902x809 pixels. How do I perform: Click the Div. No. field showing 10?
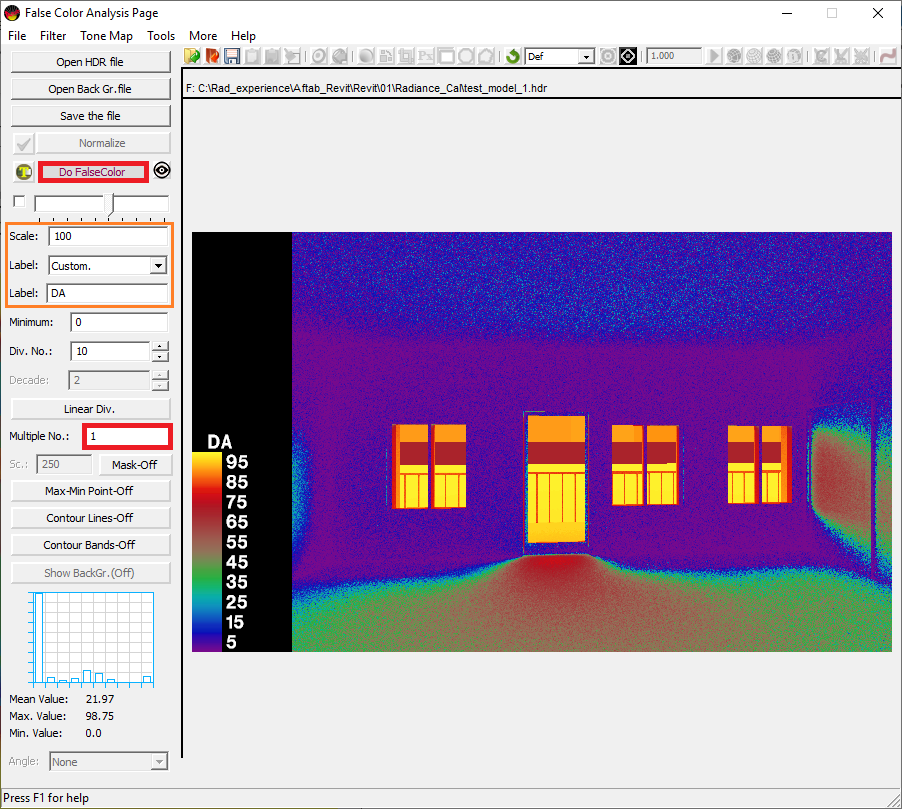pyautogui.click(x=110, y=351)
